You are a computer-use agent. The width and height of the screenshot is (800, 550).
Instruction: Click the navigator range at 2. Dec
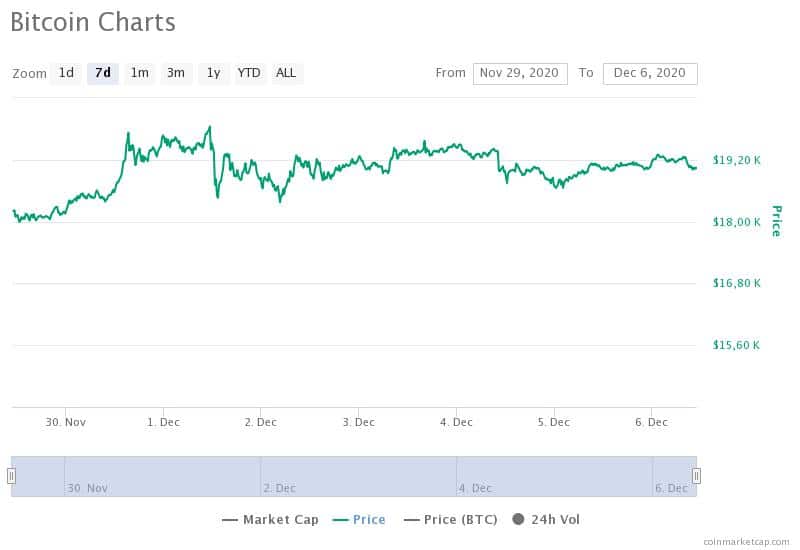[279, 488]
